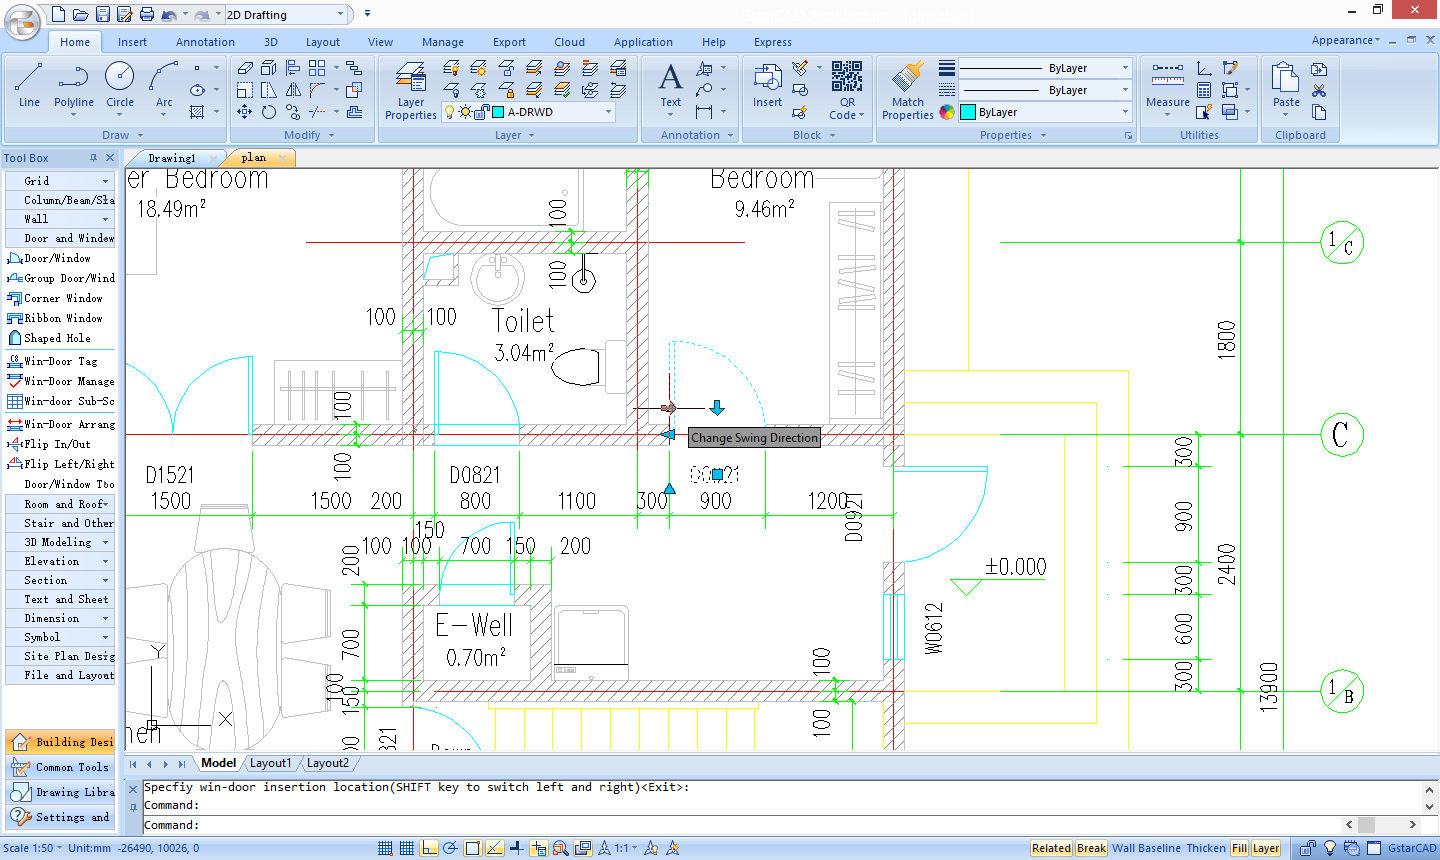Open the Appearance dropdown menu
The height and width of the screenshot is (860, 1440).
1346,40
